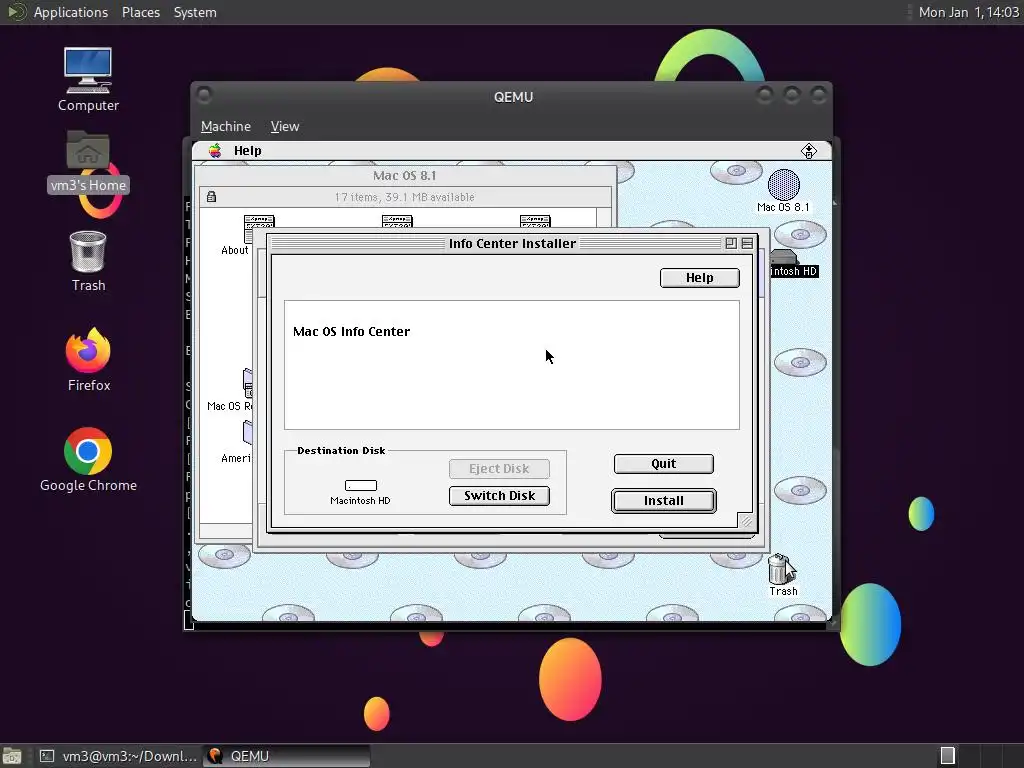The width and height of the screenshot is (1024, 768).
Task: Click the distro logo icon in top panel
Action: [x=16, y=12]
